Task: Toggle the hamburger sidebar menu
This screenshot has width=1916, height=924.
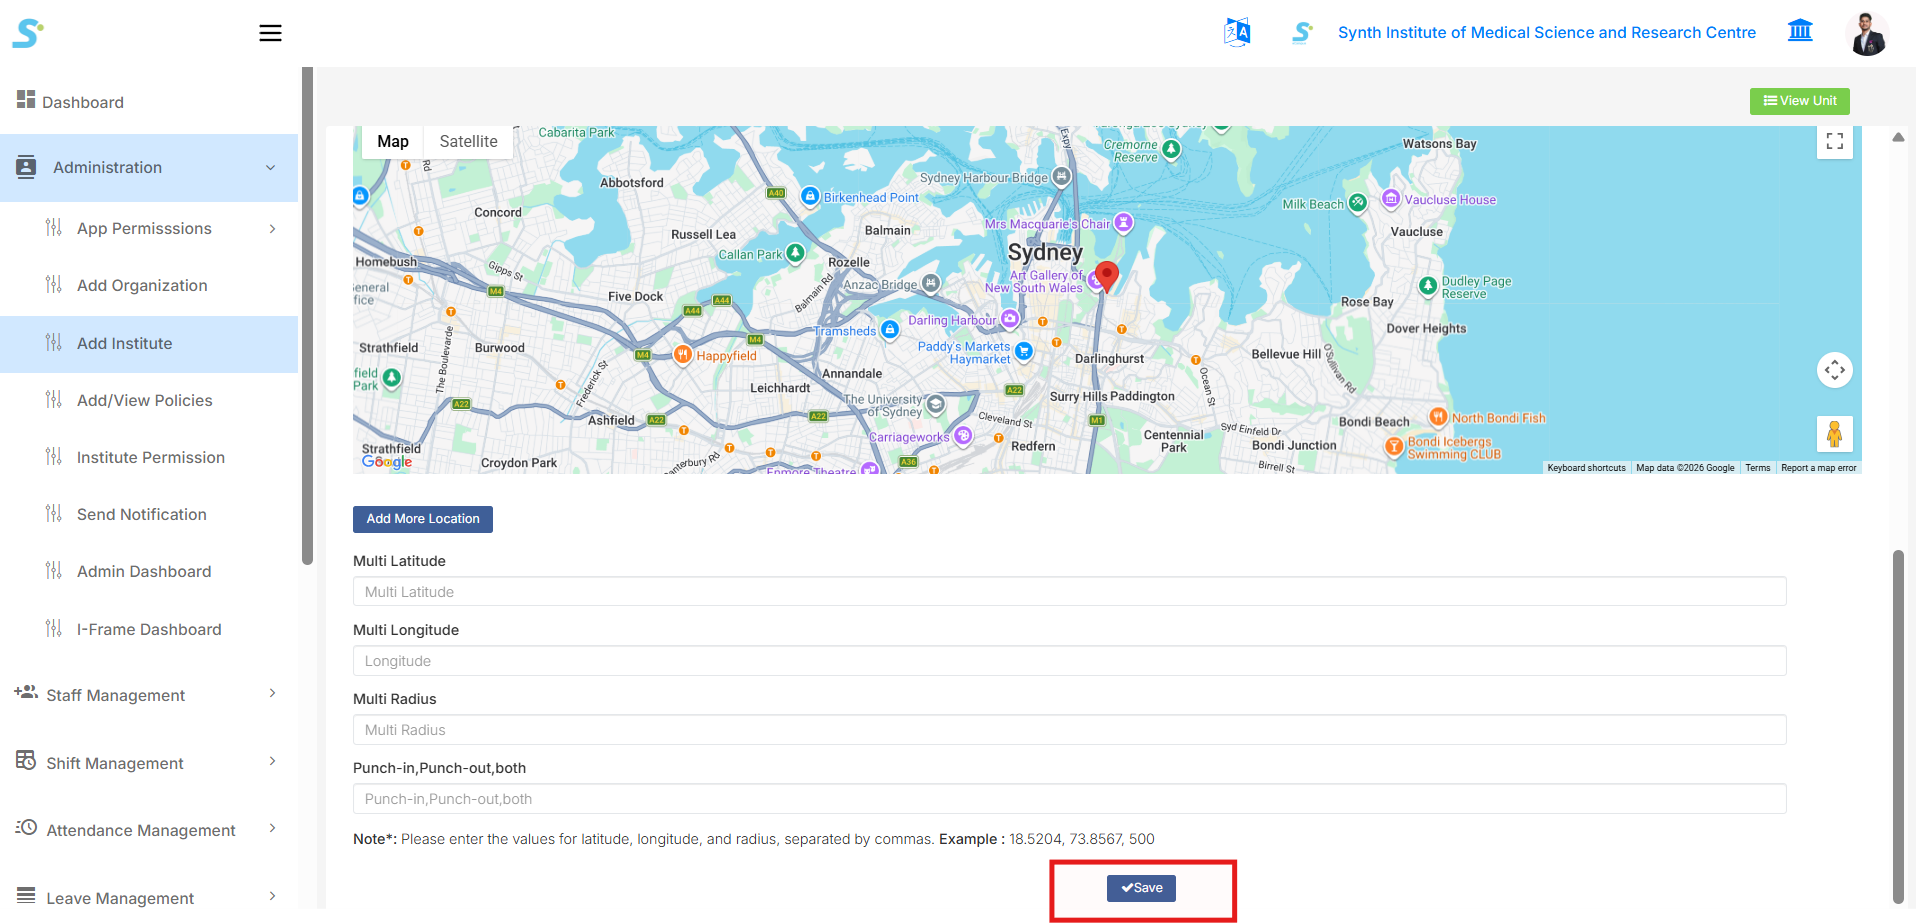Action: (x=270, y=33)
